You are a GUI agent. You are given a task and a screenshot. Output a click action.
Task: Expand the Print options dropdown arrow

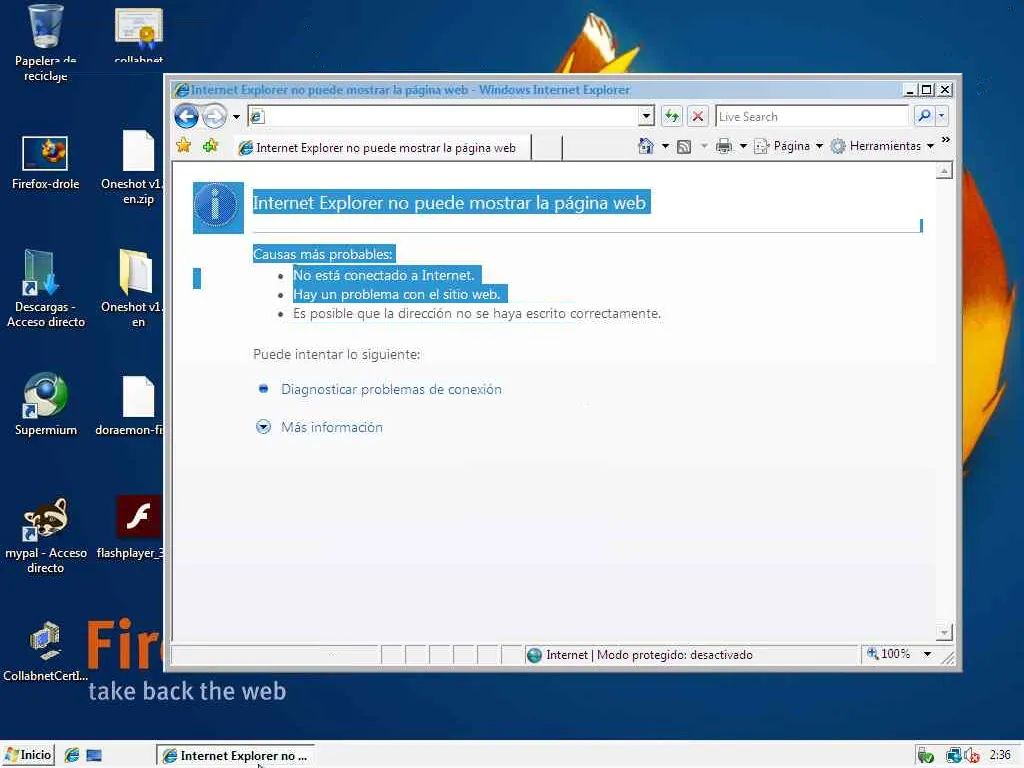(x=743, y=146)
